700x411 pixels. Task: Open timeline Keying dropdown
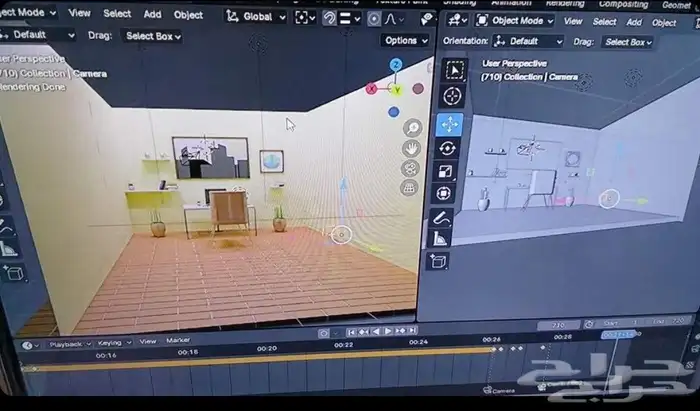point(114,343)
